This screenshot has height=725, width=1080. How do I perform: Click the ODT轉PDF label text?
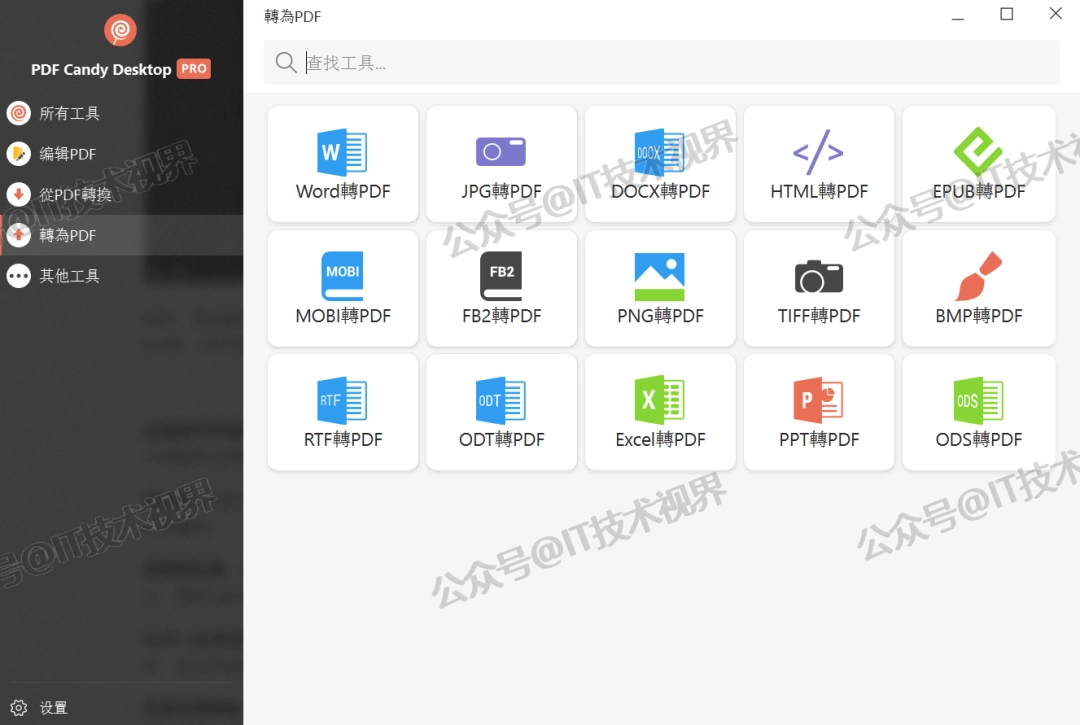pyautogui.click(x=501, y=439)
